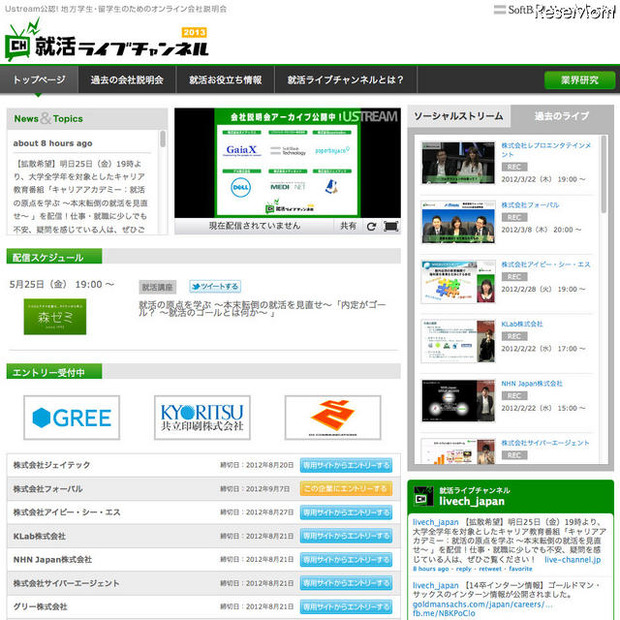Screen dimensions: 620x620
Task: Click the livech_japan Twitter avatar icon
Action: [423, 497]
